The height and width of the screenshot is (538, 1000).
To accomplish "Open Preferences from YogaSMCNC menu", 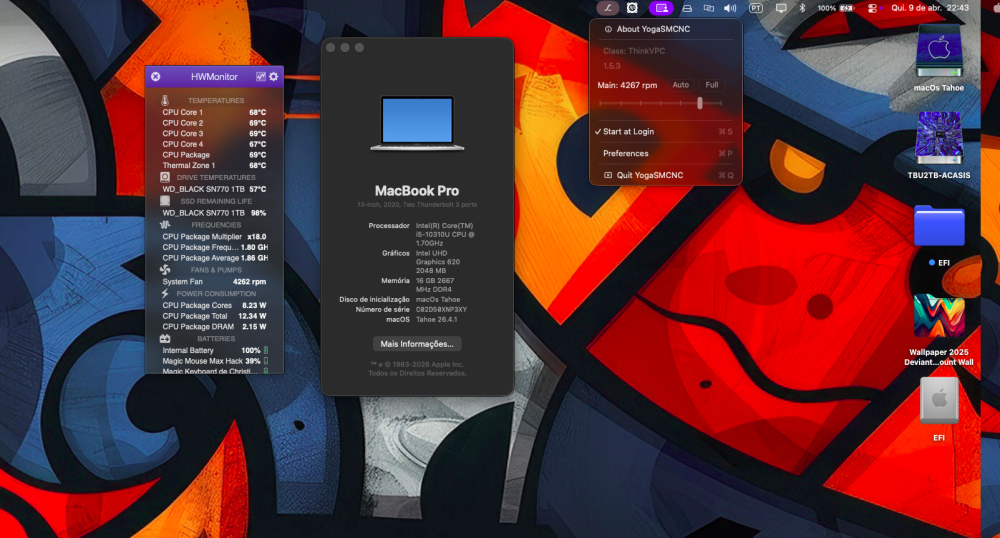I will click(x=666, y=154).
